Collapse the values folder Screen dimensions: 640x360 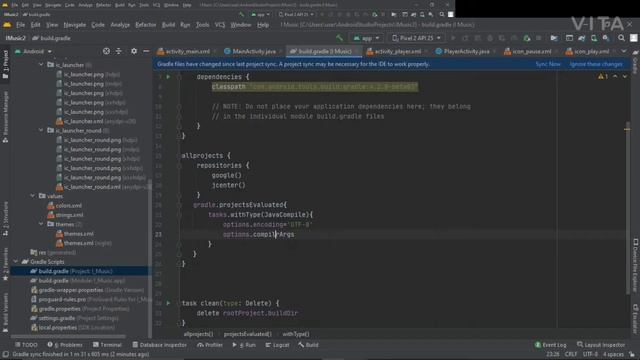tap(33, 196)
